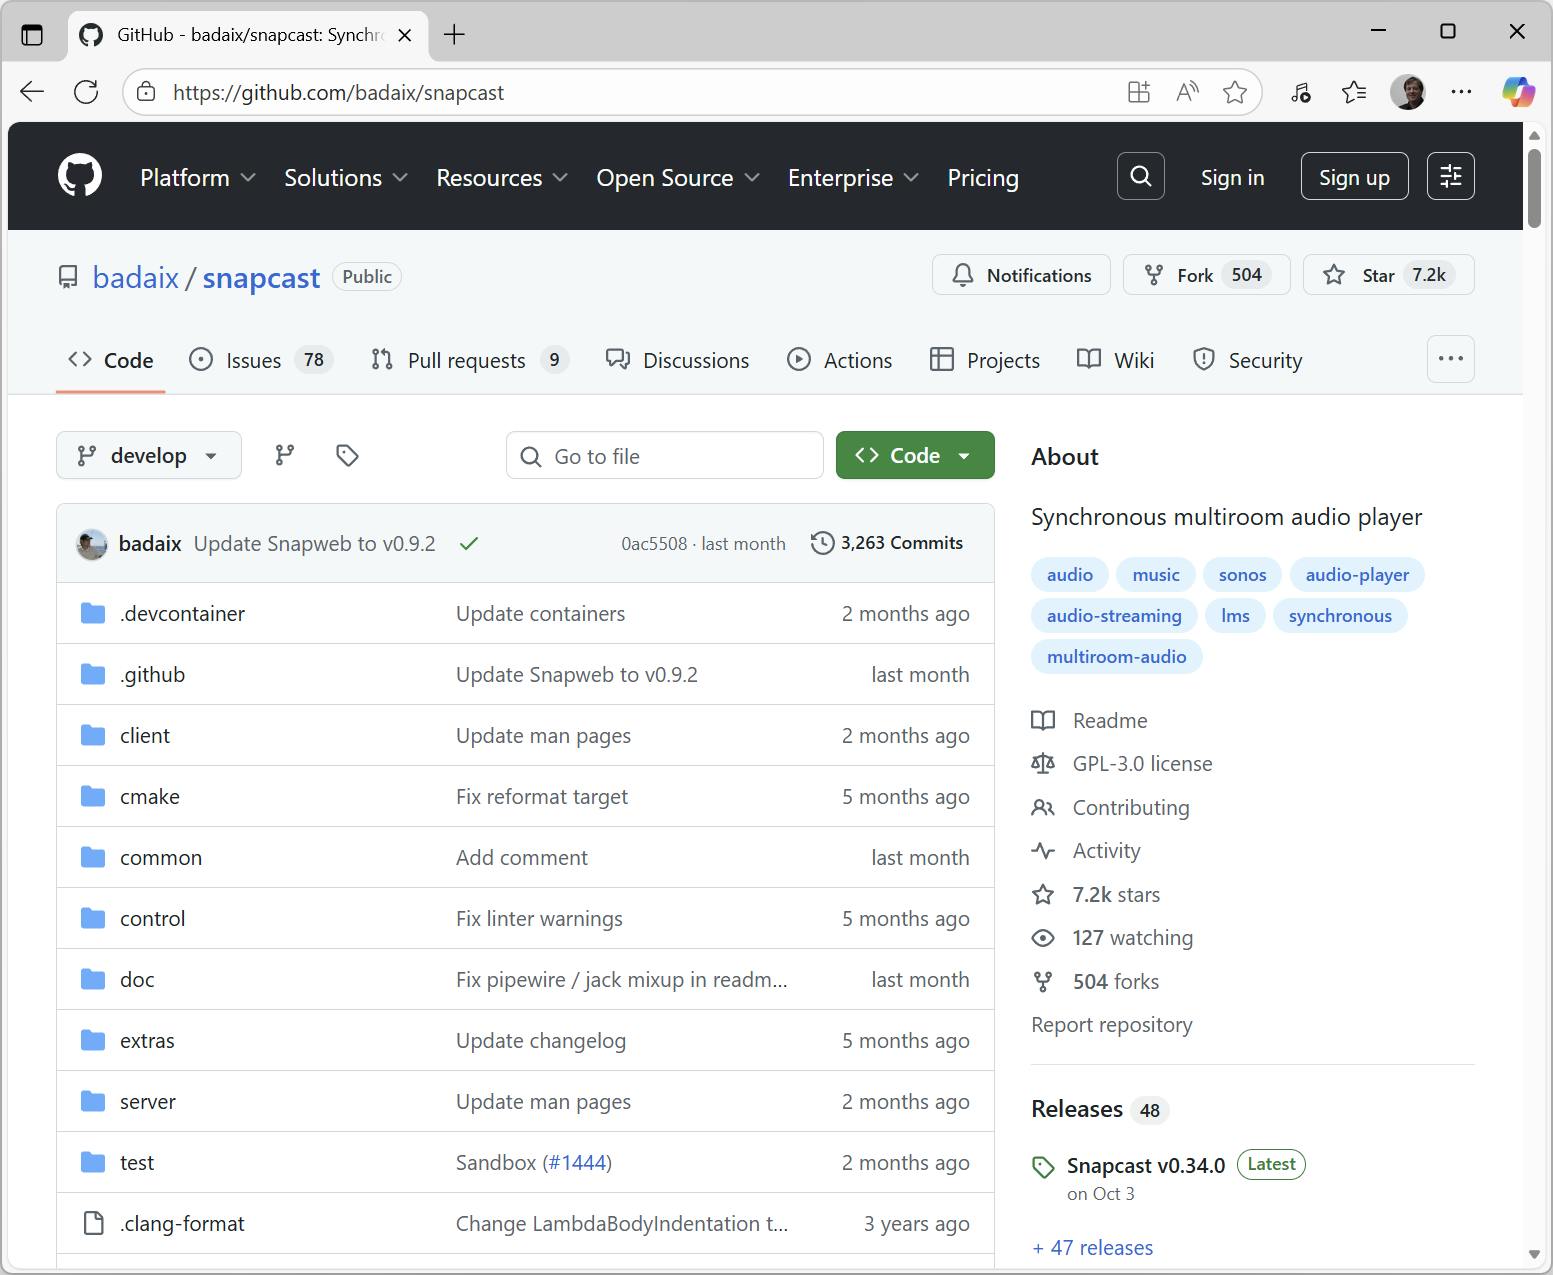Click the Report repository link

(x=1112, y=1025)
